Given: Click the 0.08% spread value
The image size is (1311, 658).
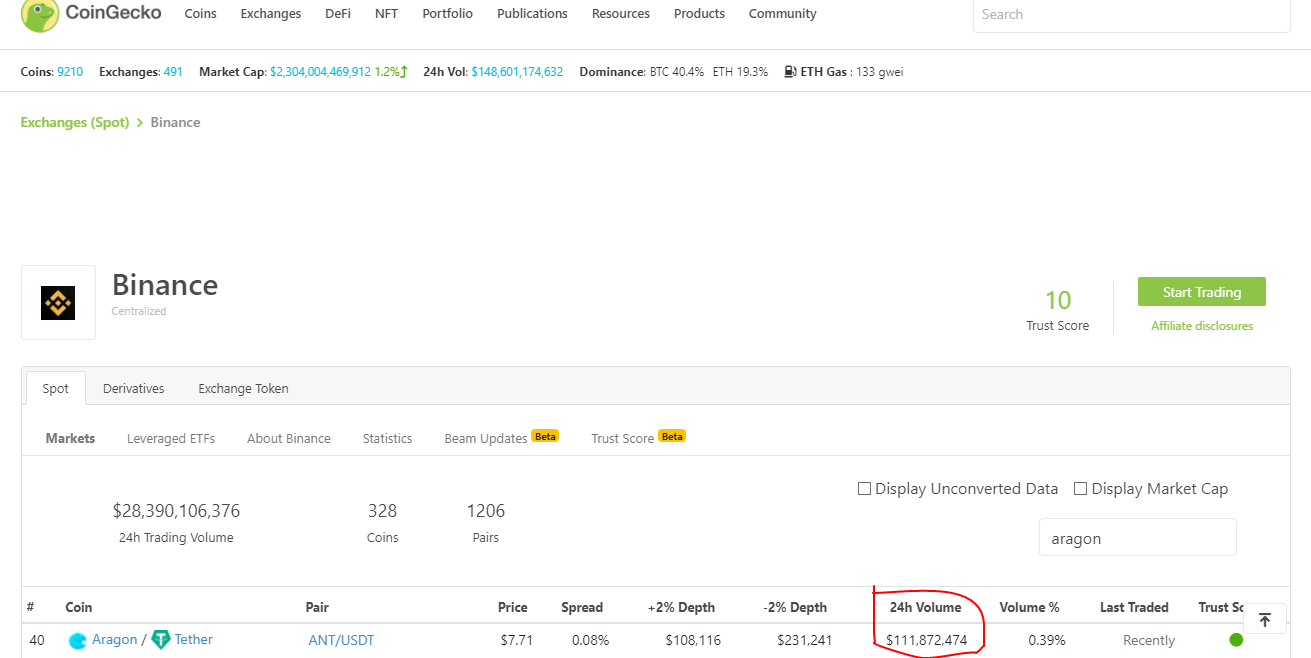Looking at the screenshot, I should (x=590, y=640).
